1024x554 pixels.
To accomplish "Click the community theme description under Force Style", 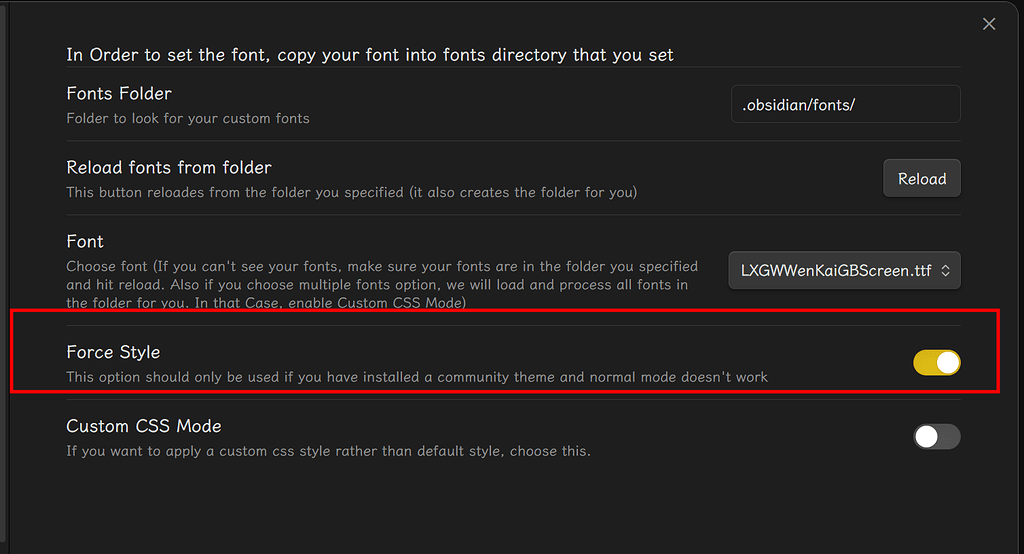I will [417, 377].
